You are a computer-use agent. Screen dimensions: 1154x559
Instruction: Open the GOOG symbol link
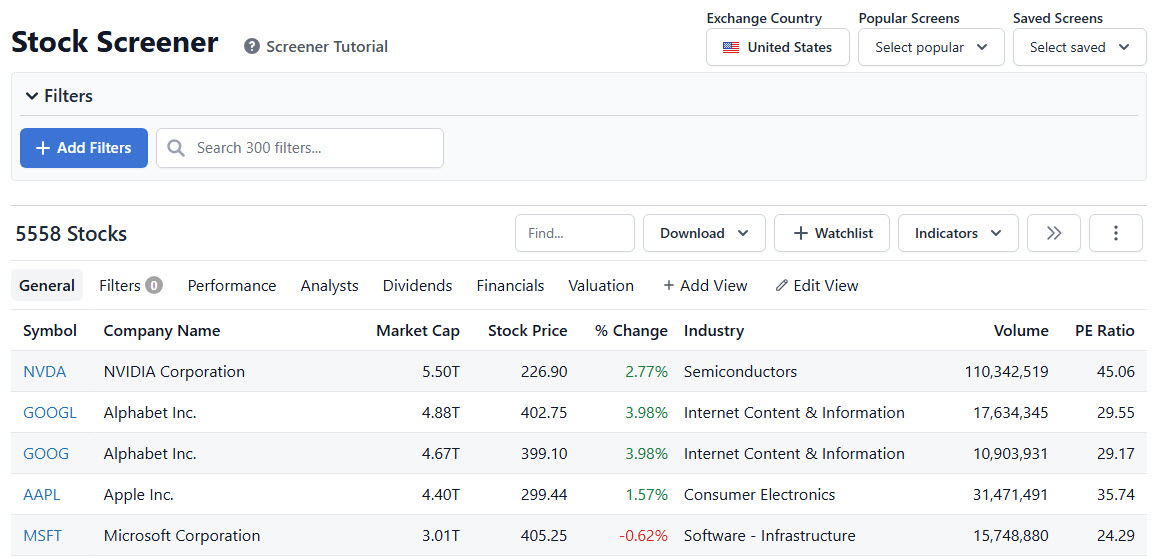(x=46, y=454)
